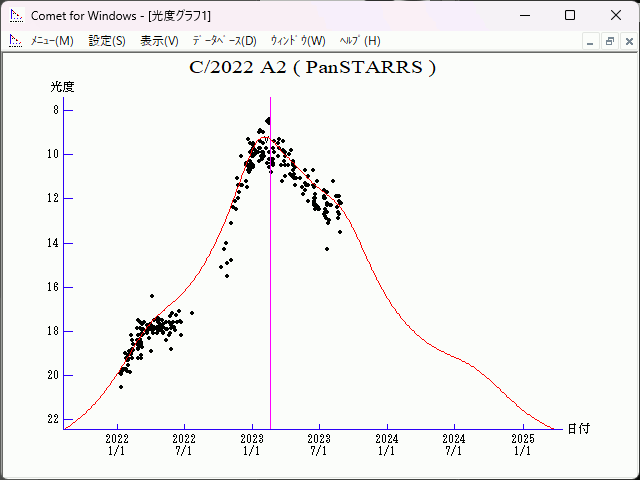
Task: Maximize the Comet for Windows window
Action: click(570, 16)
